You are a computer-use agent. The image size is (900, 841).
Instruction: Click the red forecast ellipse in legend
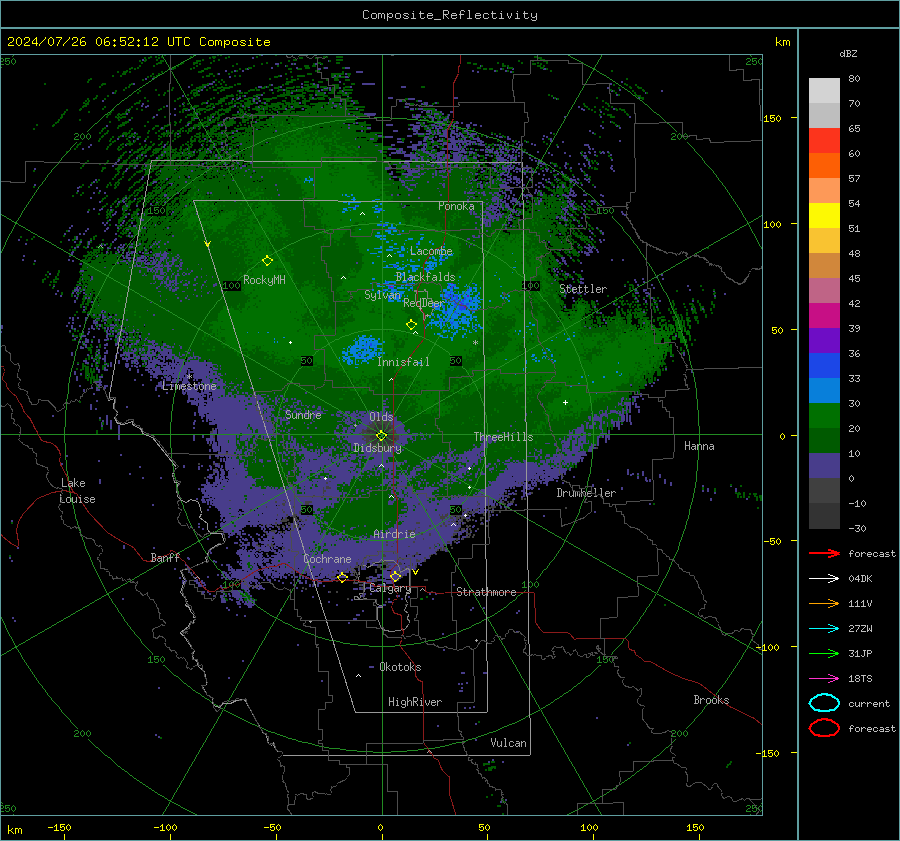(x=824, y=728)
